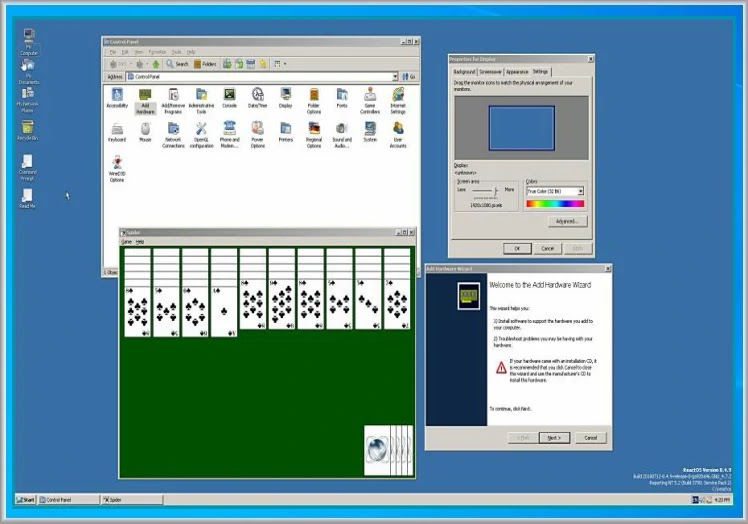Click the monitor preview in Display properties
Image resolution: width=748 pixels, height=524 pixels.
coord(521,128)
